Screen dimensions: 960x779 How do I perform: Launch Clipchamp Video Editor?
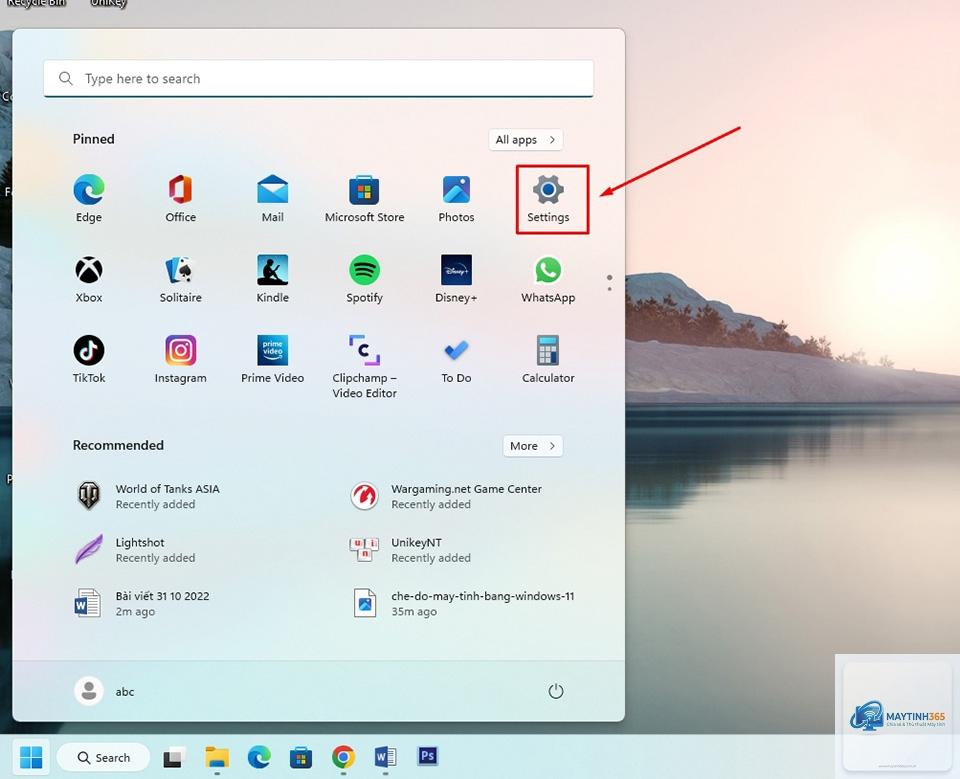(x=364, y=366)
